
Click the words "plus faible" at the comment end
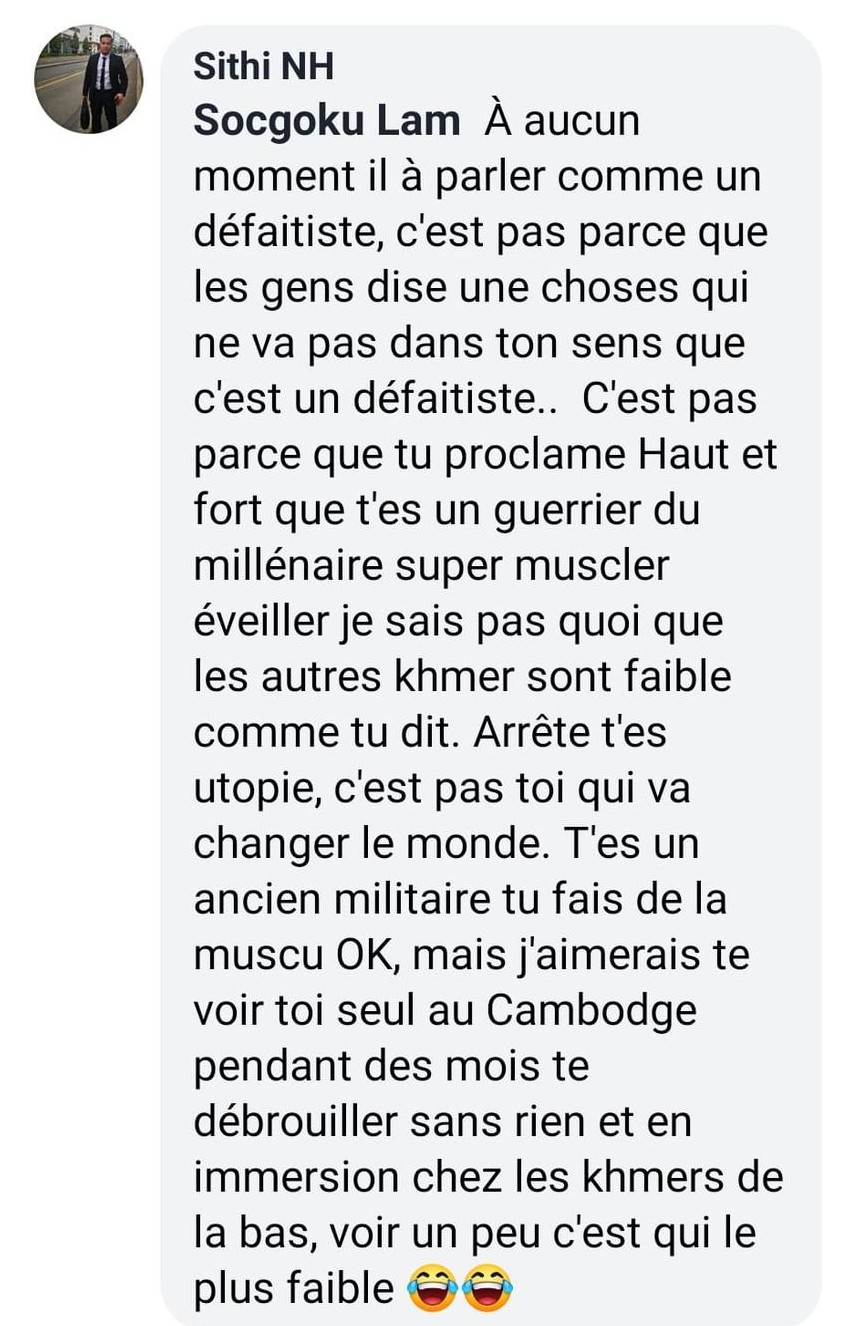click(x=294, y=1288)
